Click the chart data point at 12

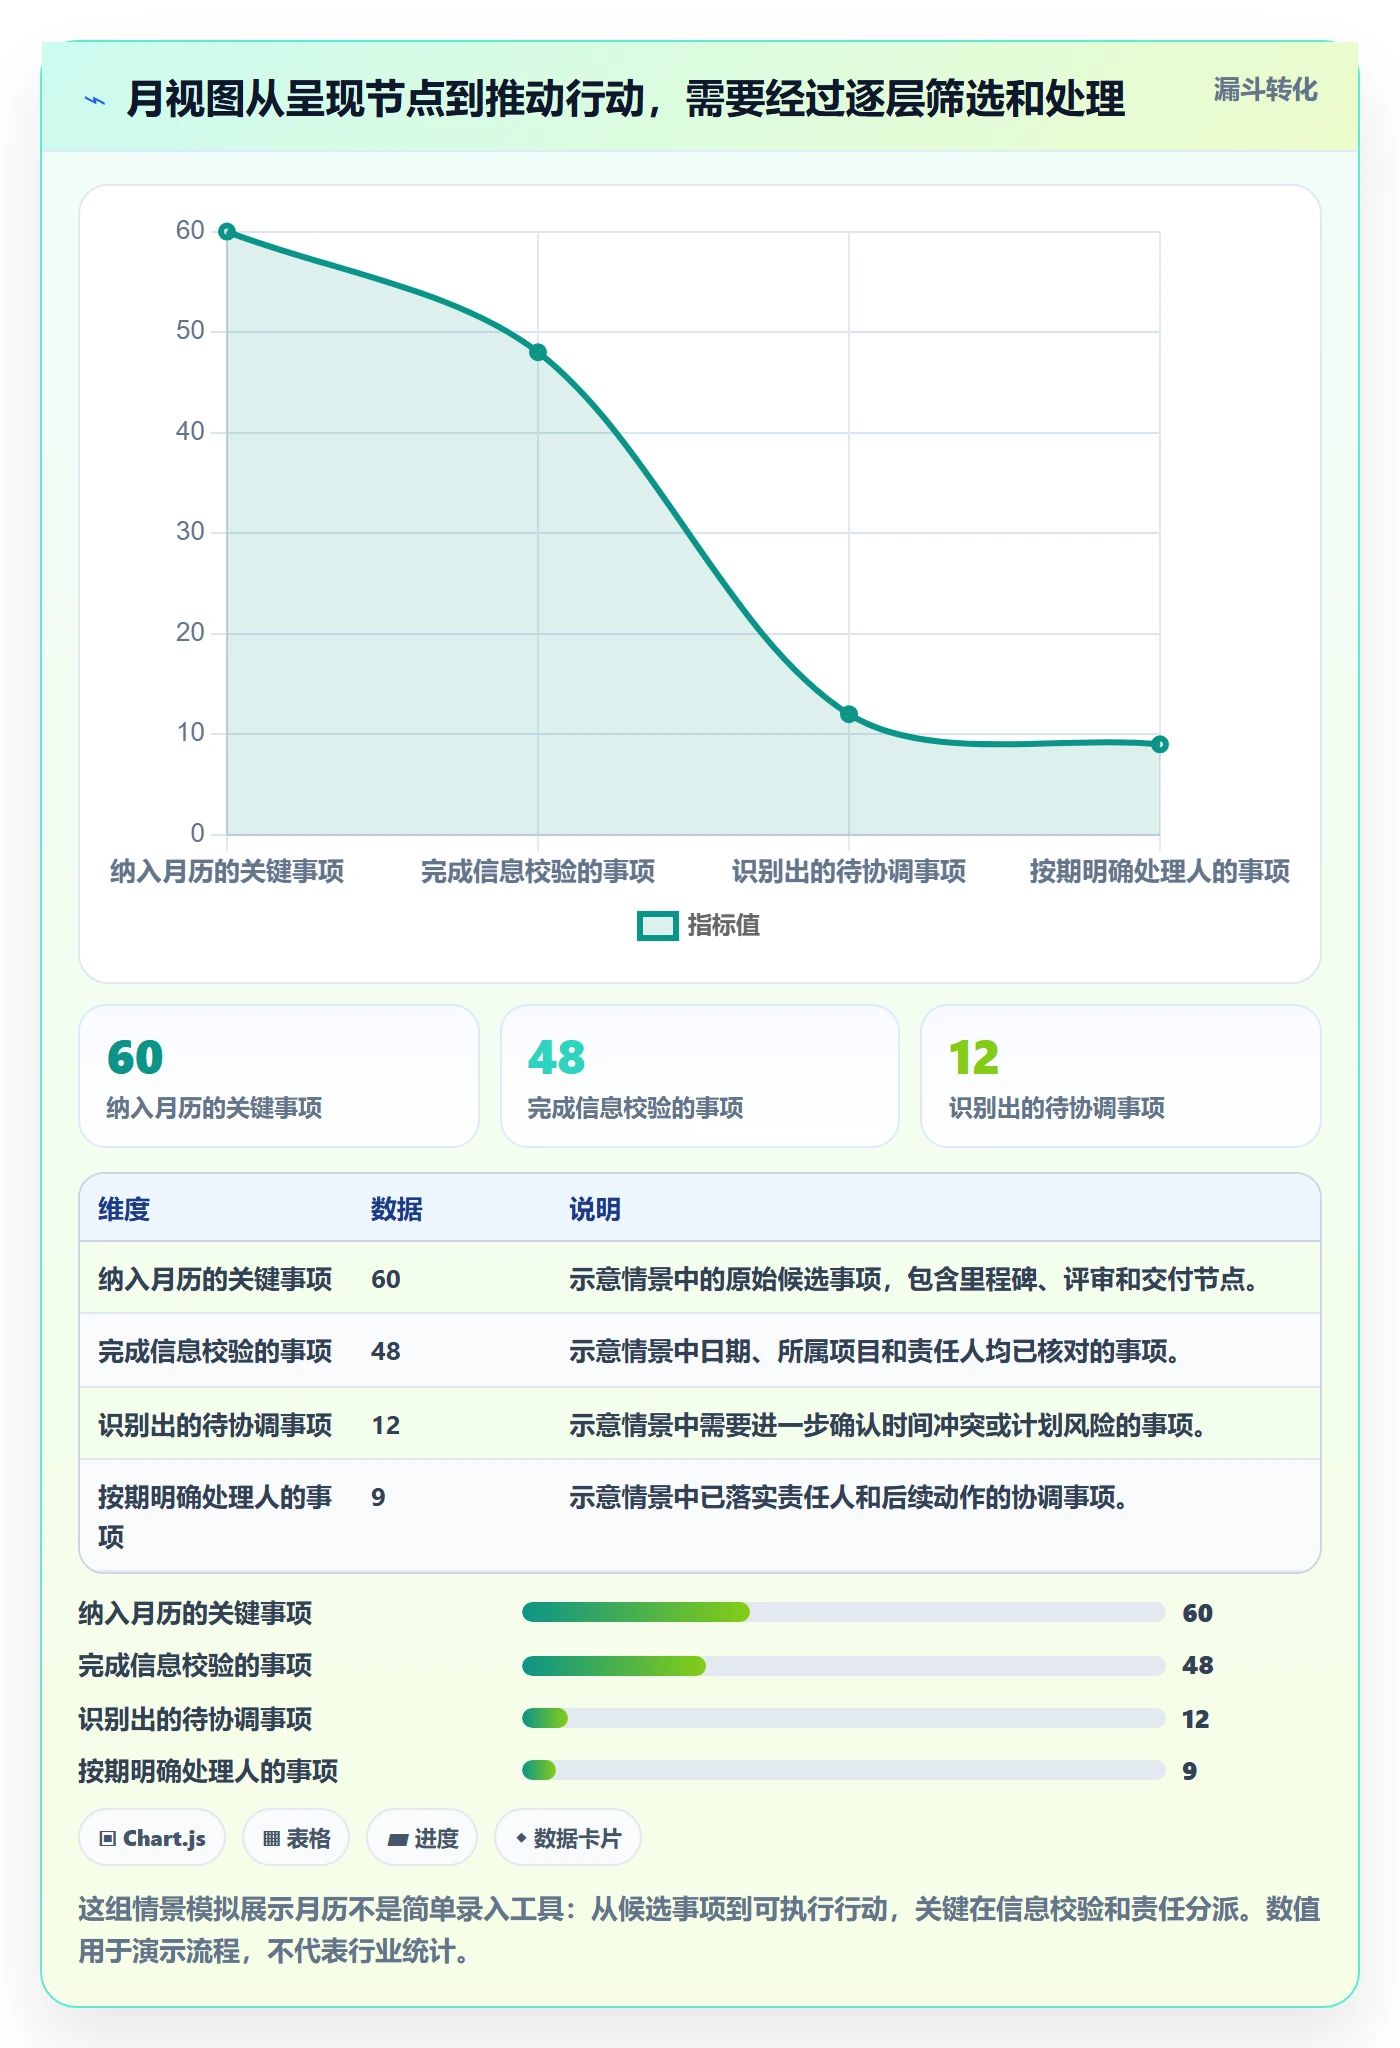coord(849,714)
